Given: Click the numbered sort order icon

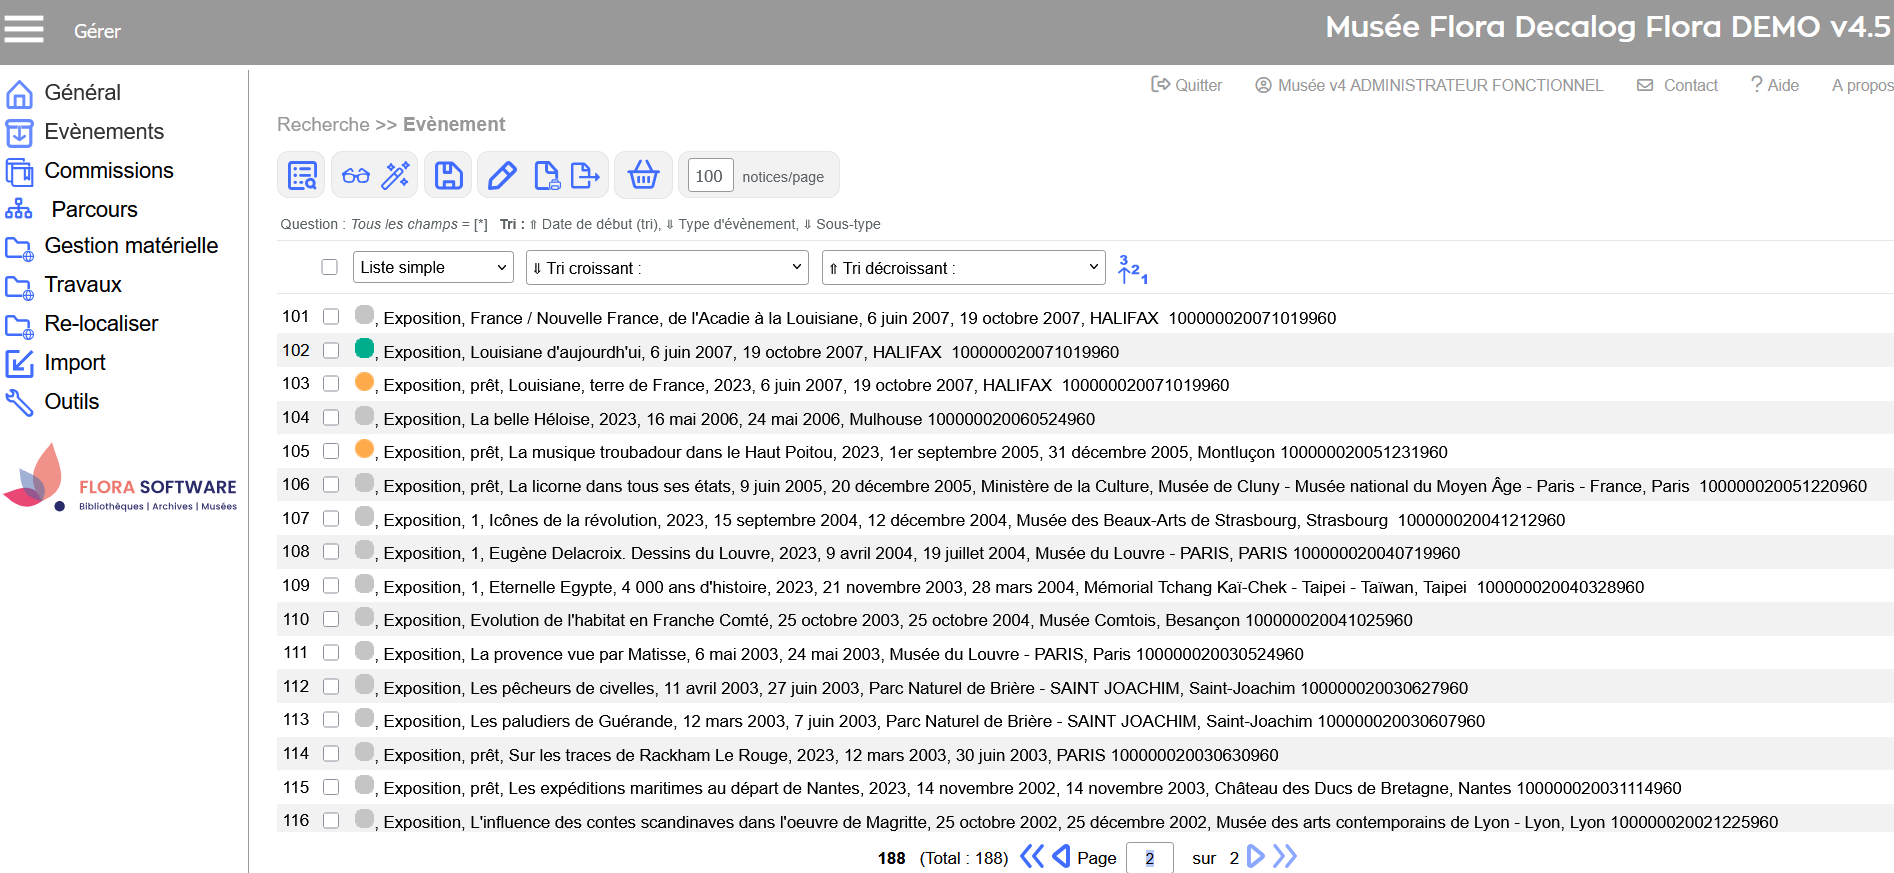Looking at the screenshot, I should (x=1132, y=269).
